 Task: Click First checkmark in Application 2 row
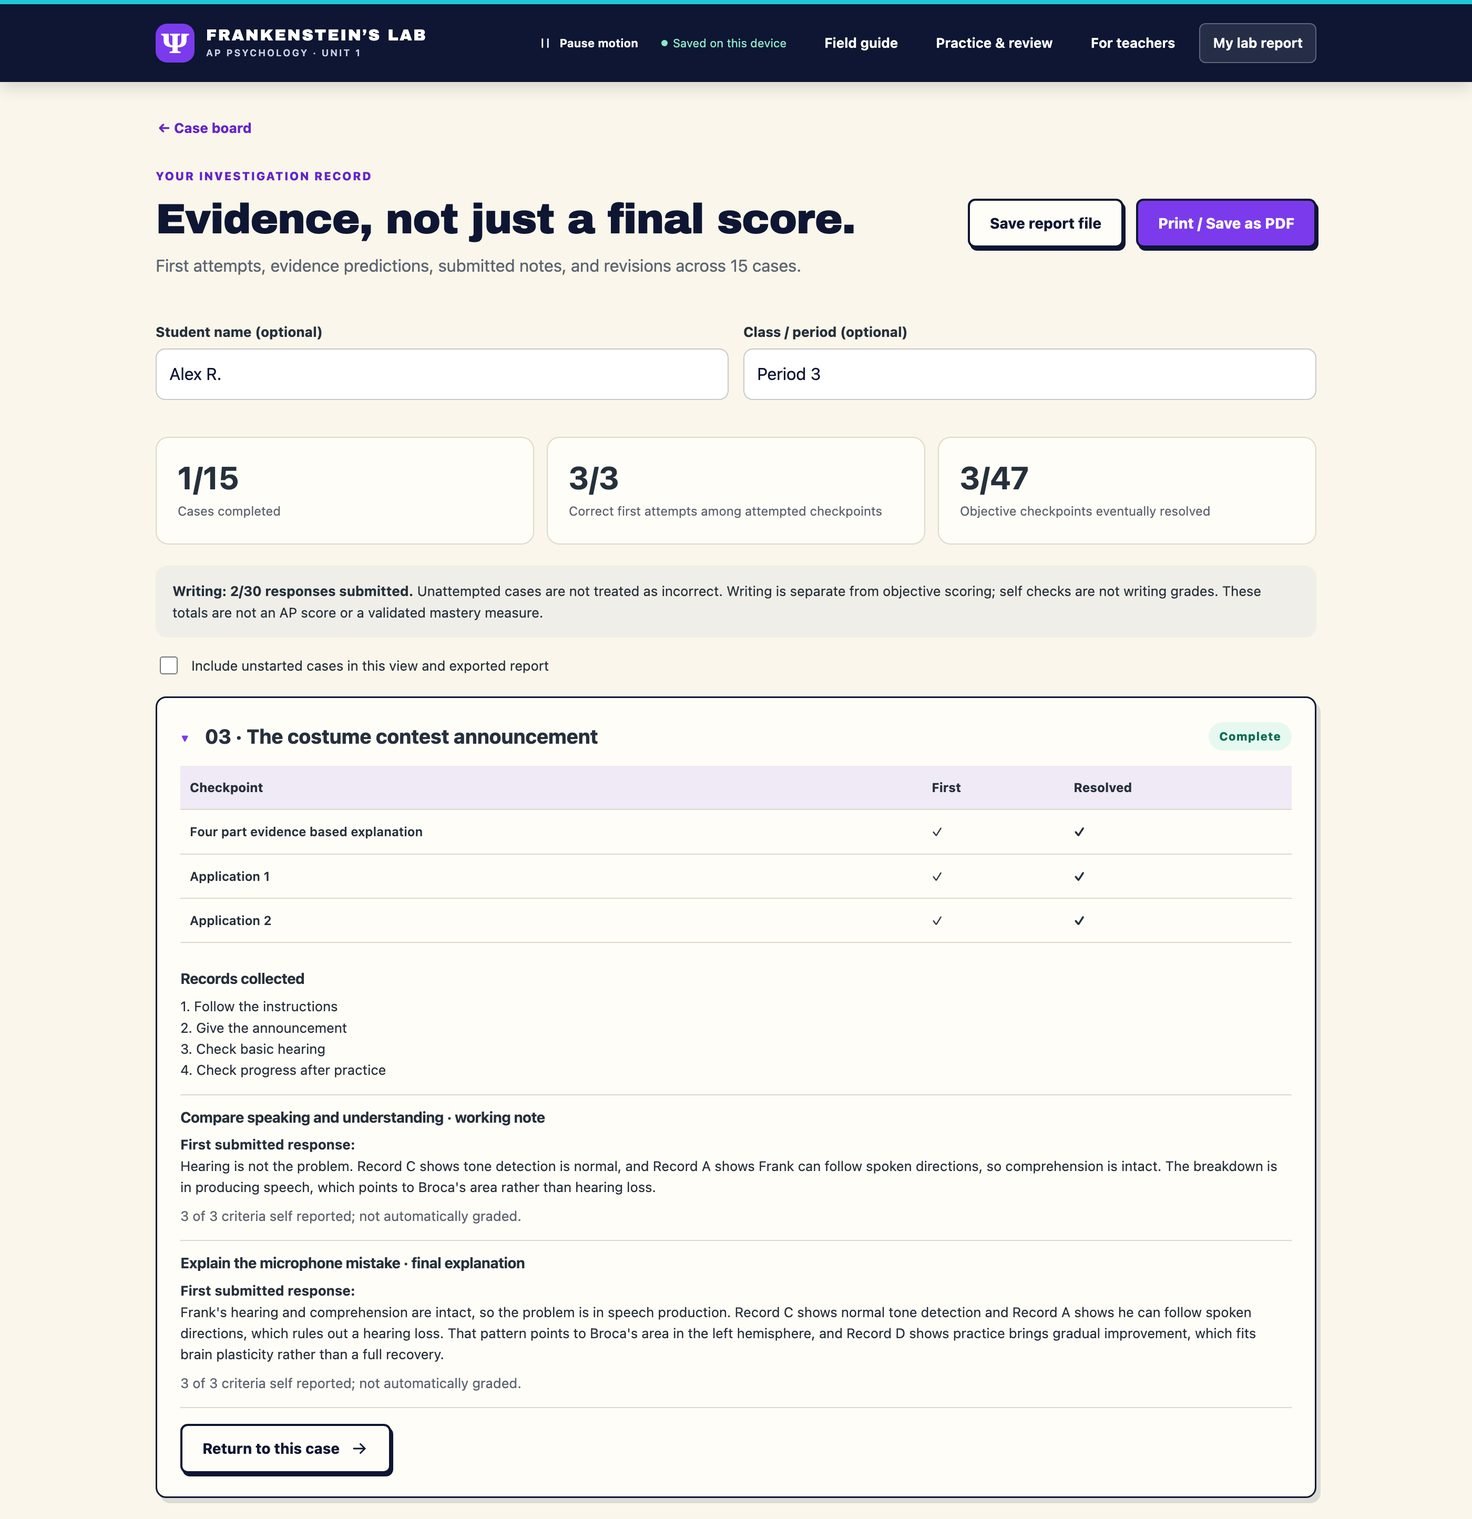coord(937,921)
